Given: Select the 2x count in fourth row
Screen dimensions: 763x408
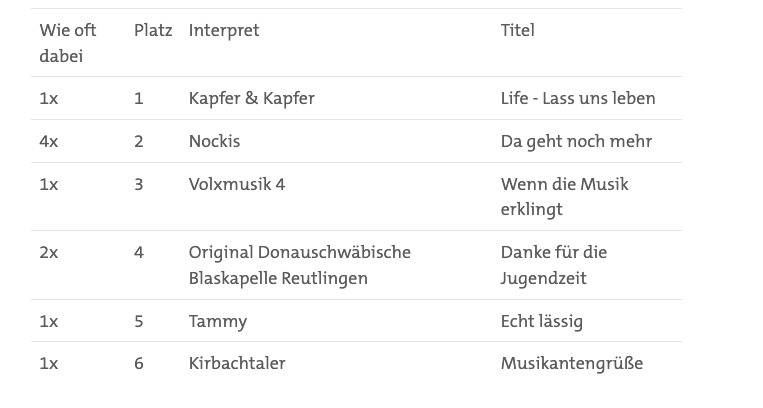Looking at the screenshot, I should click(x=48, y=253).
